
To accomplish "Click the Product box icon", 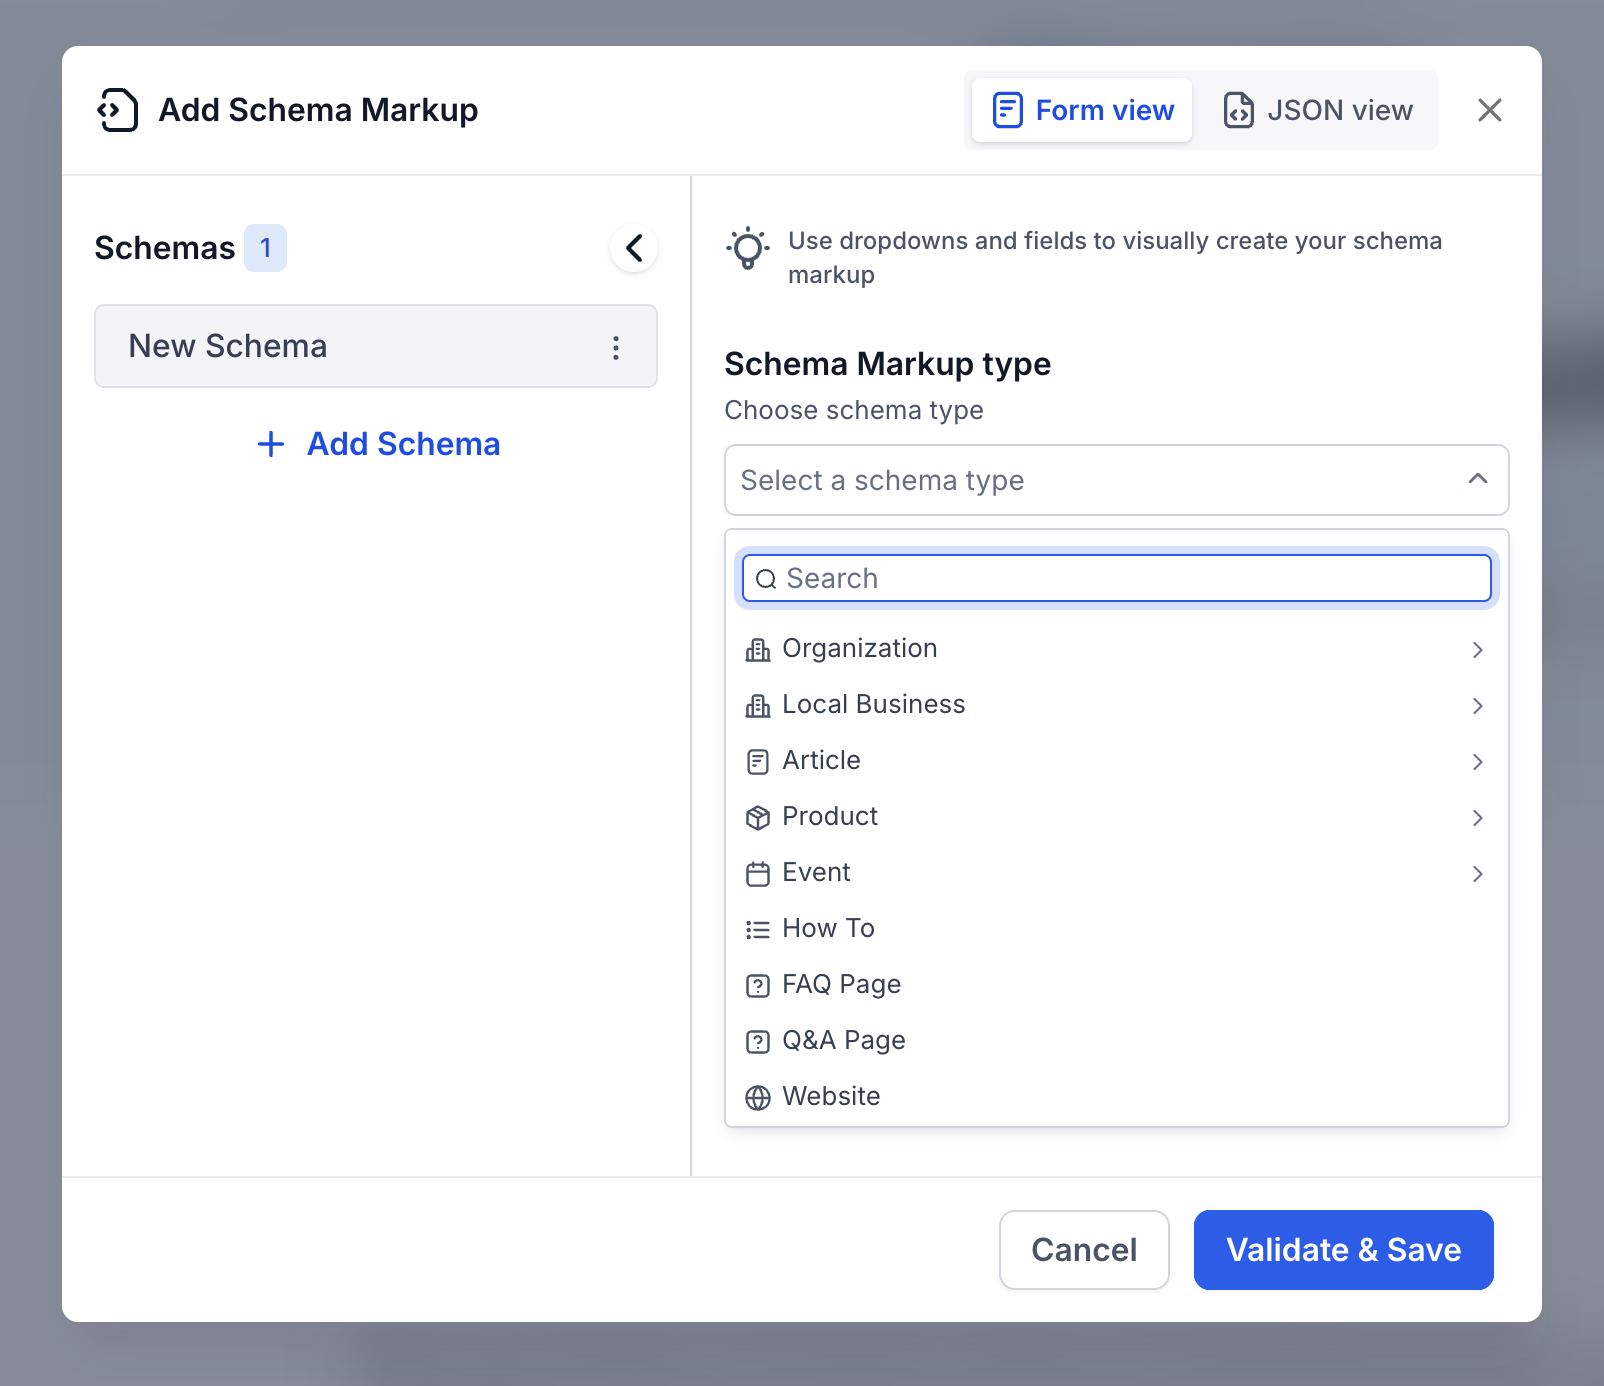I will [x=758, y=818].
